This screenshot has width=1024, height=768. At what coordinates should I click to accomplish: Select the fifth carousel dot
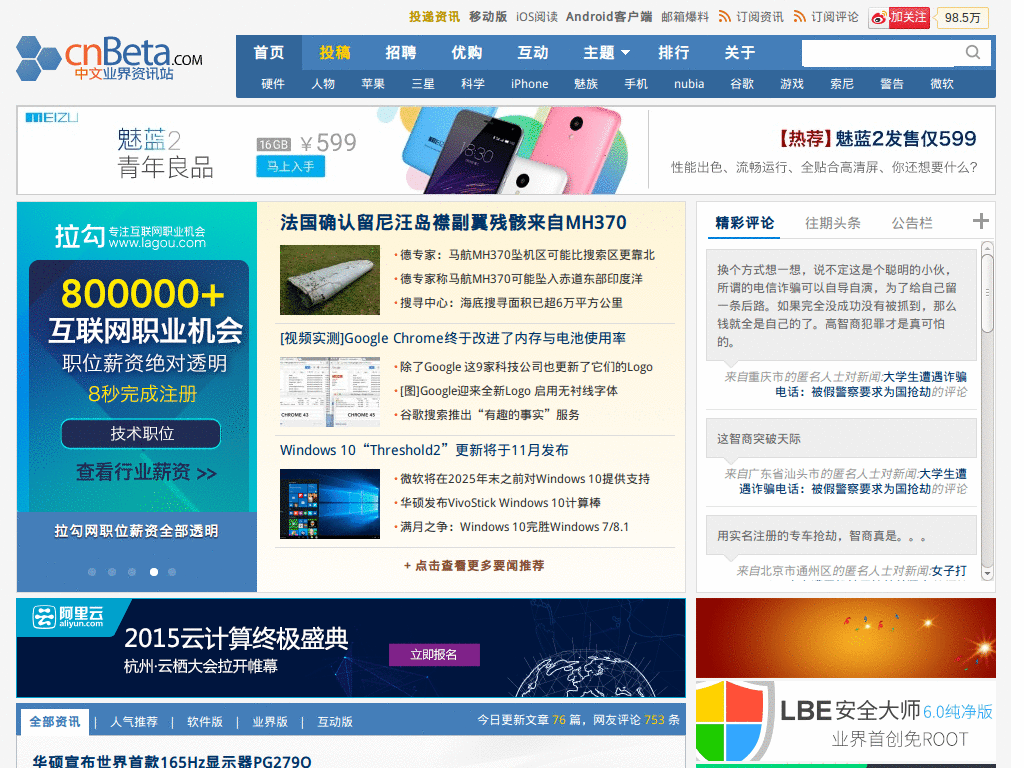pos(172,572)
